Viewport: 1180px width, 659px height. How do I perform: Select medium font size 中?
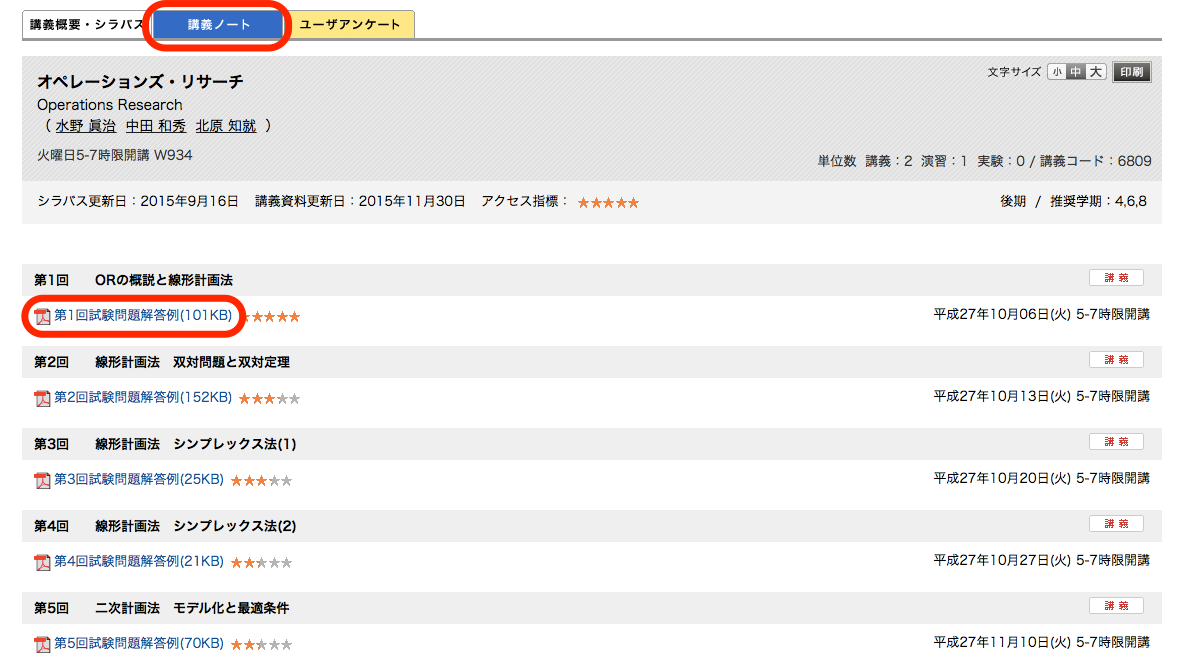(1076, 72)
